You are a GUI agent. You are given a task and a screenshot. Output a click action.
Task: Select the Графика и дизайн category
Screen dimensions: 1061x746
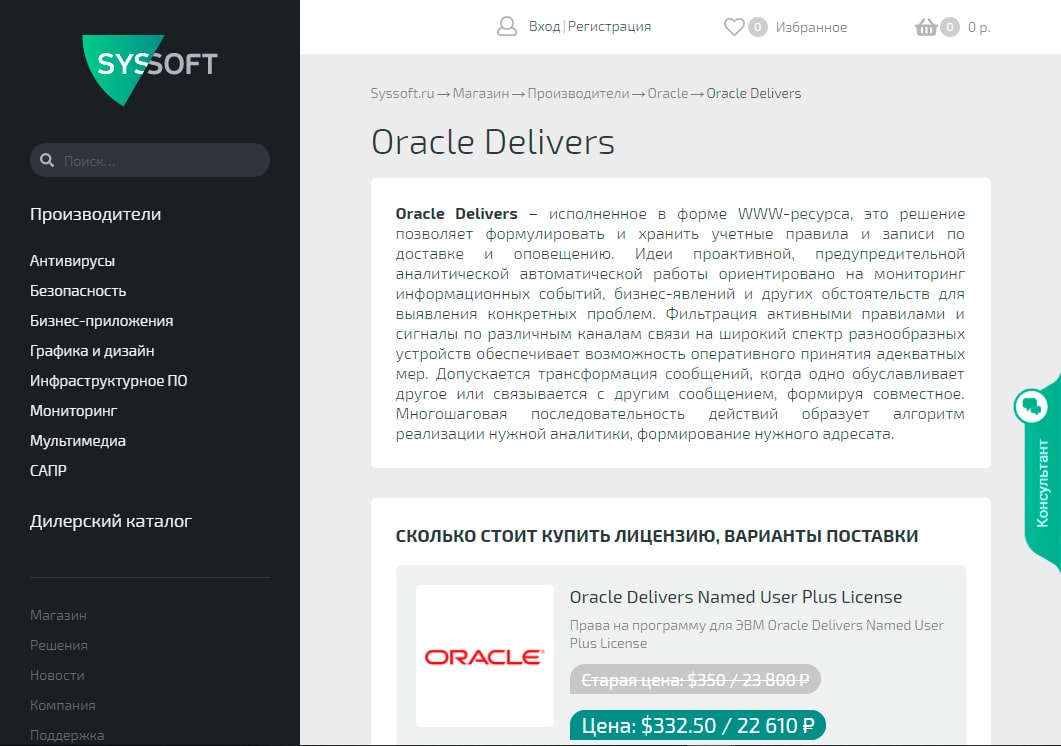(92, 351)
